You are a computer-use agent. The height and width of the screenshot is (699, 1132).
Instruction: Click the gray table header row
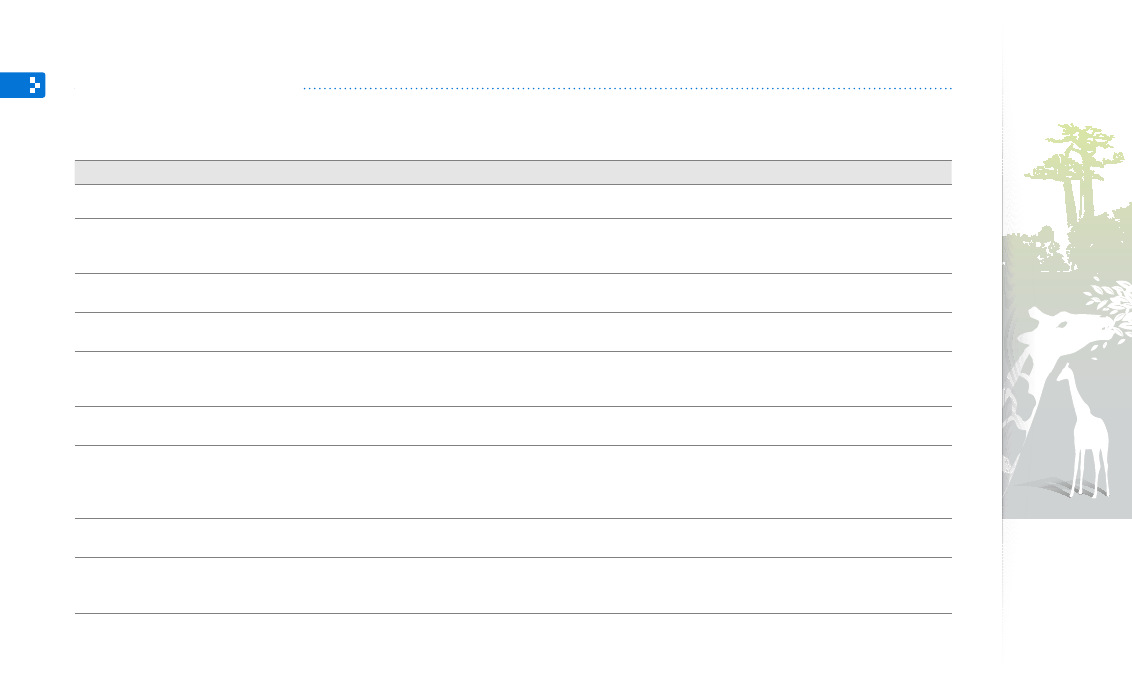(513, 173)
